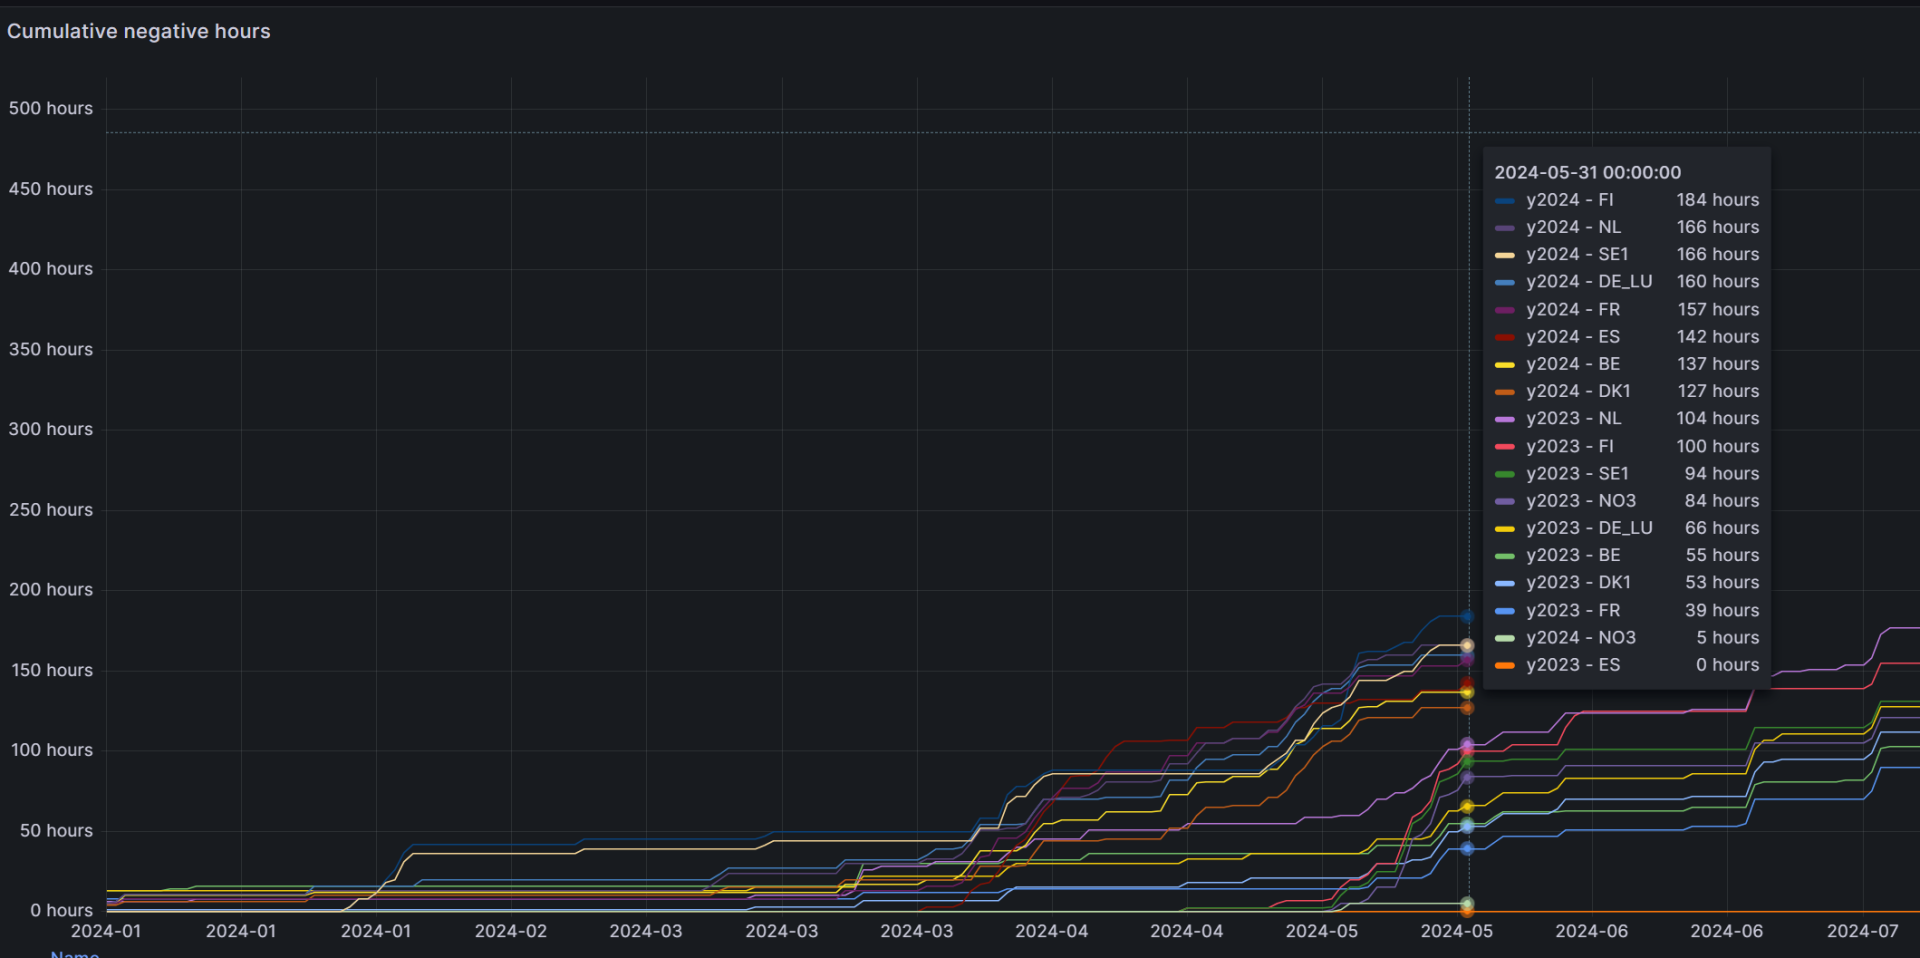Click the 142 hours value in tooltip
The image size is (1920, 958).
(1718, 336)
